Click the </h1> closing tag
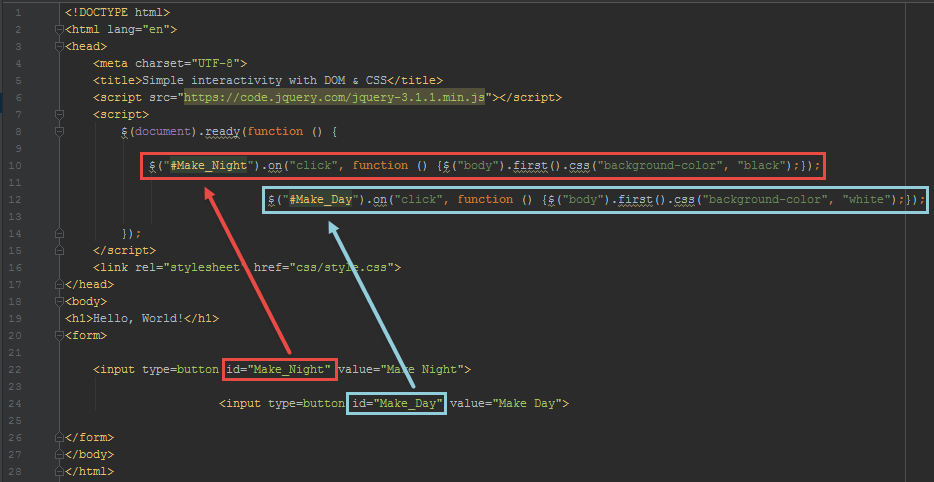The width and height of the screenshot is (934, 482). click(201, 318)
